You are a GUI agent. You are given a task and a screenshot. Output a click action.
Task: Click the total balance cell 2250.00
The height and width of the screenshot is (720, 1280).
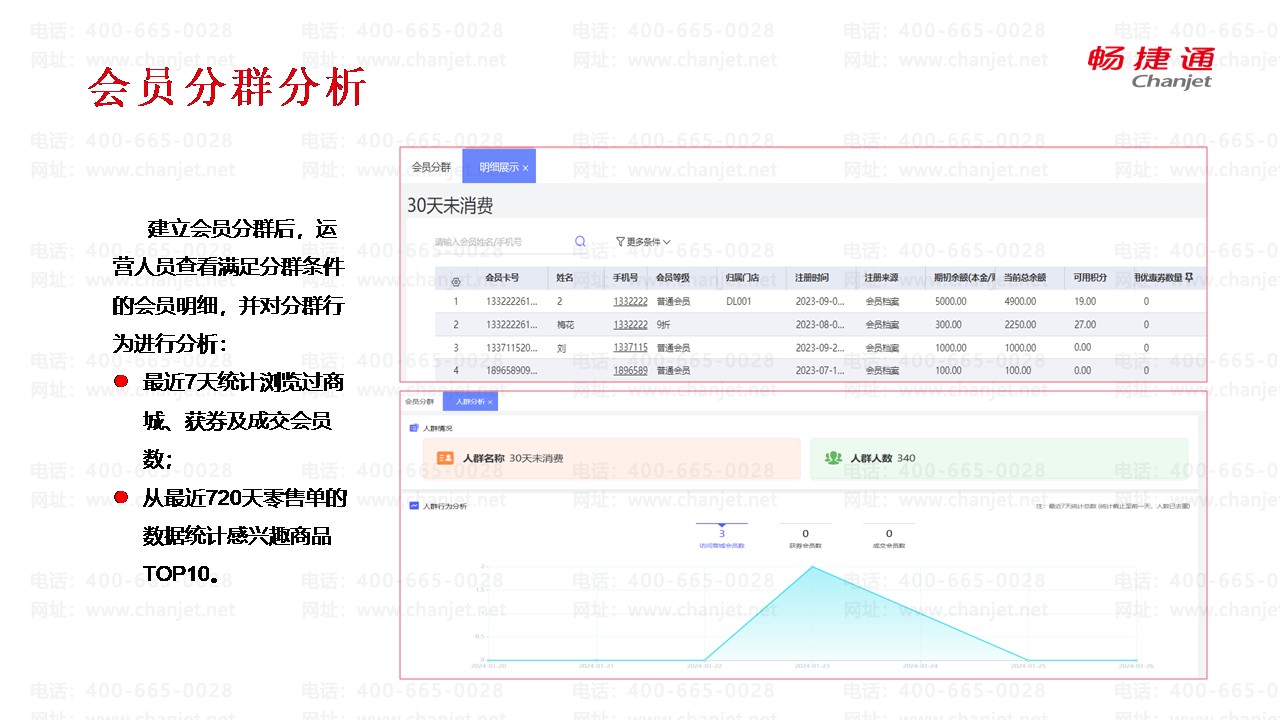(x=1020, y=324)
